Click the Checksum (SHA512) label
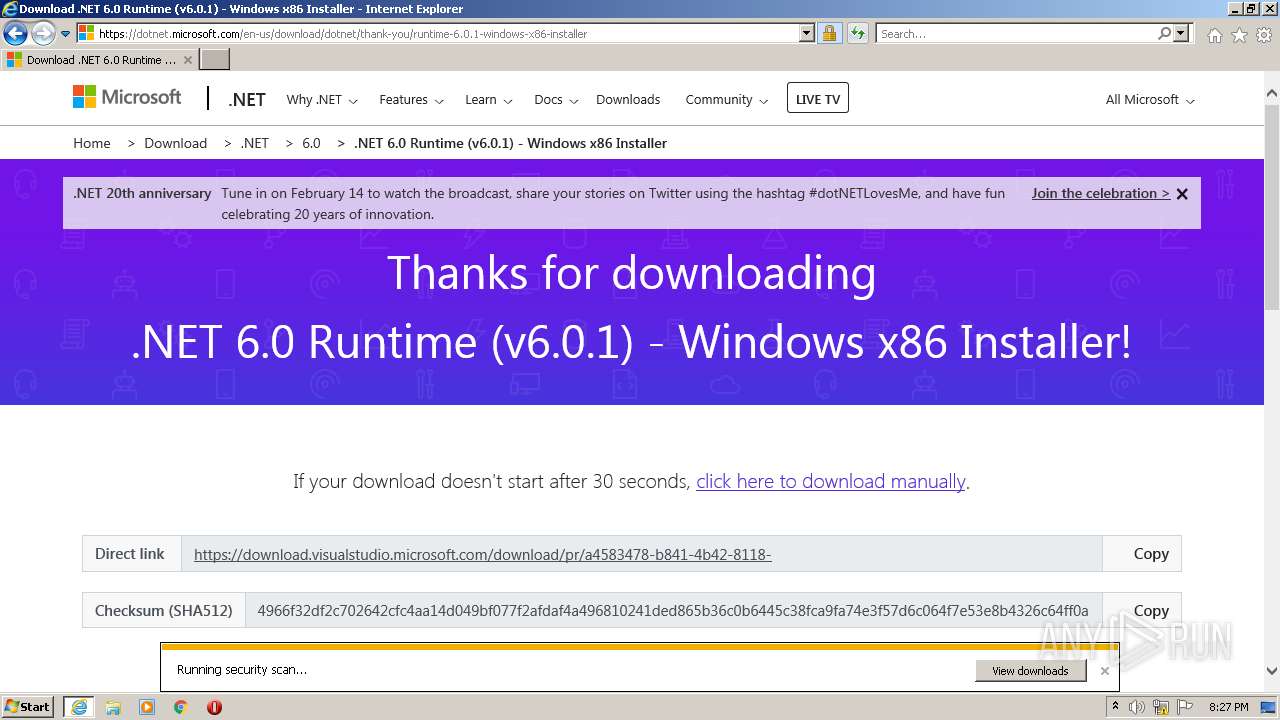Screen dimensions: 1280x720 click(164, 610)
